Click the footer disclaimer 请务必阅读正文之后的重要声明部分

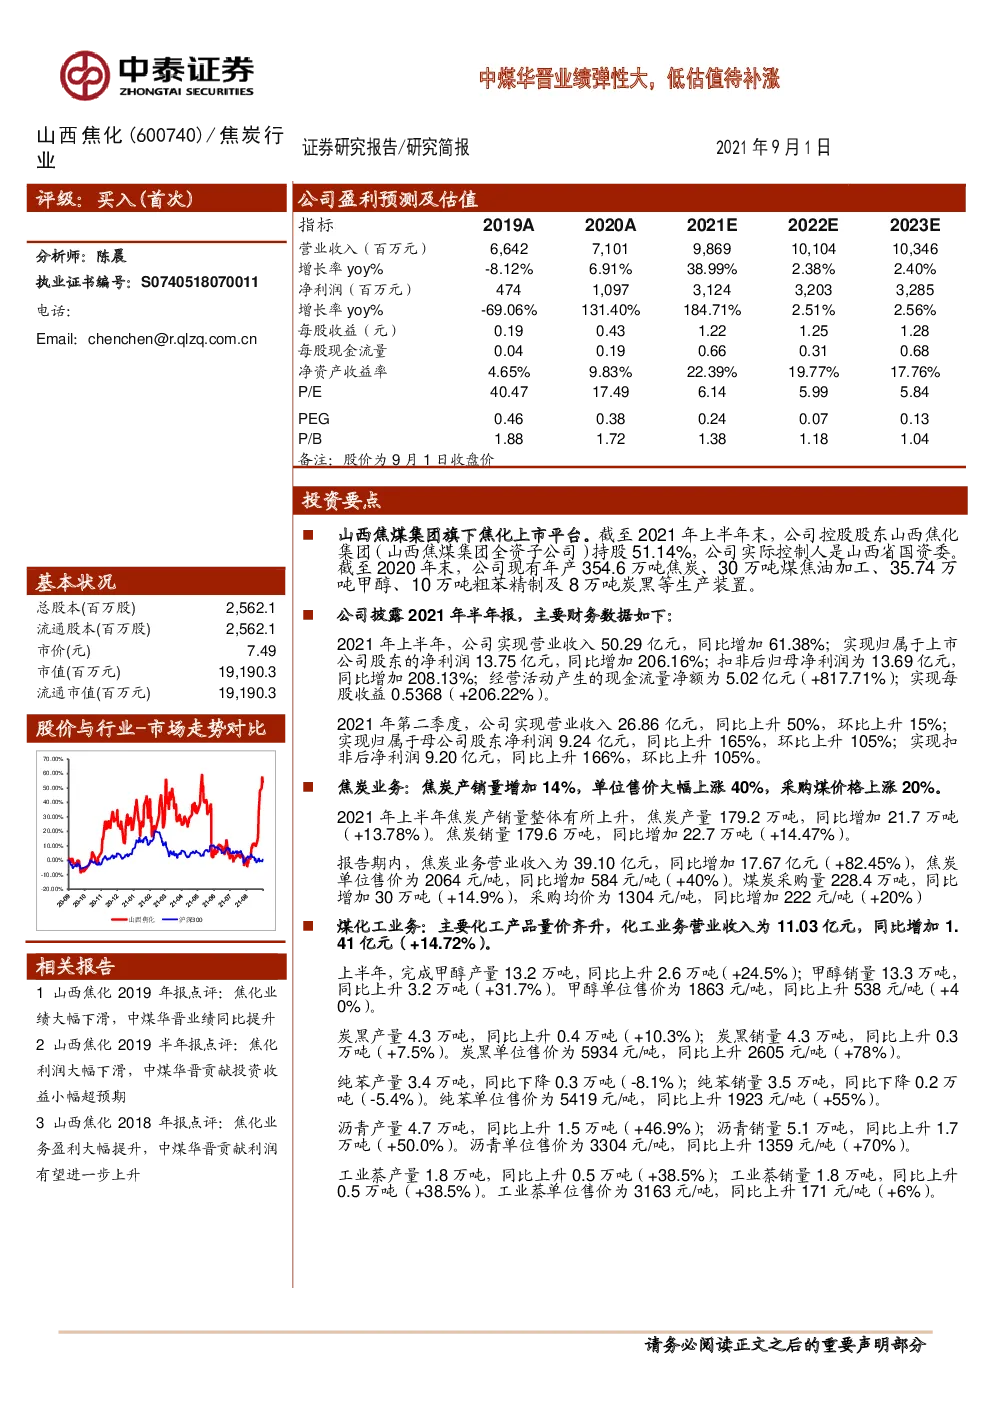785,1345
